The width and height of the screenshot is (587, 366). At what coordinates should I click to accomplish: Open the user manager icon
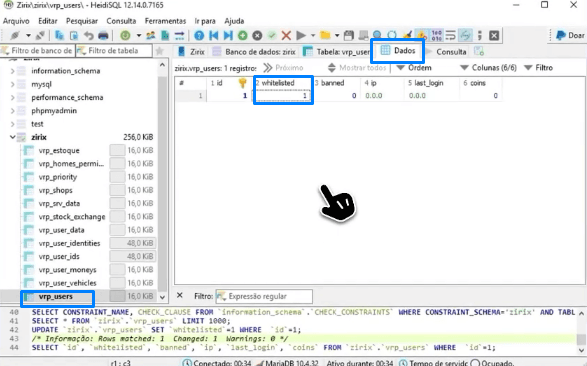pos(150,36)
